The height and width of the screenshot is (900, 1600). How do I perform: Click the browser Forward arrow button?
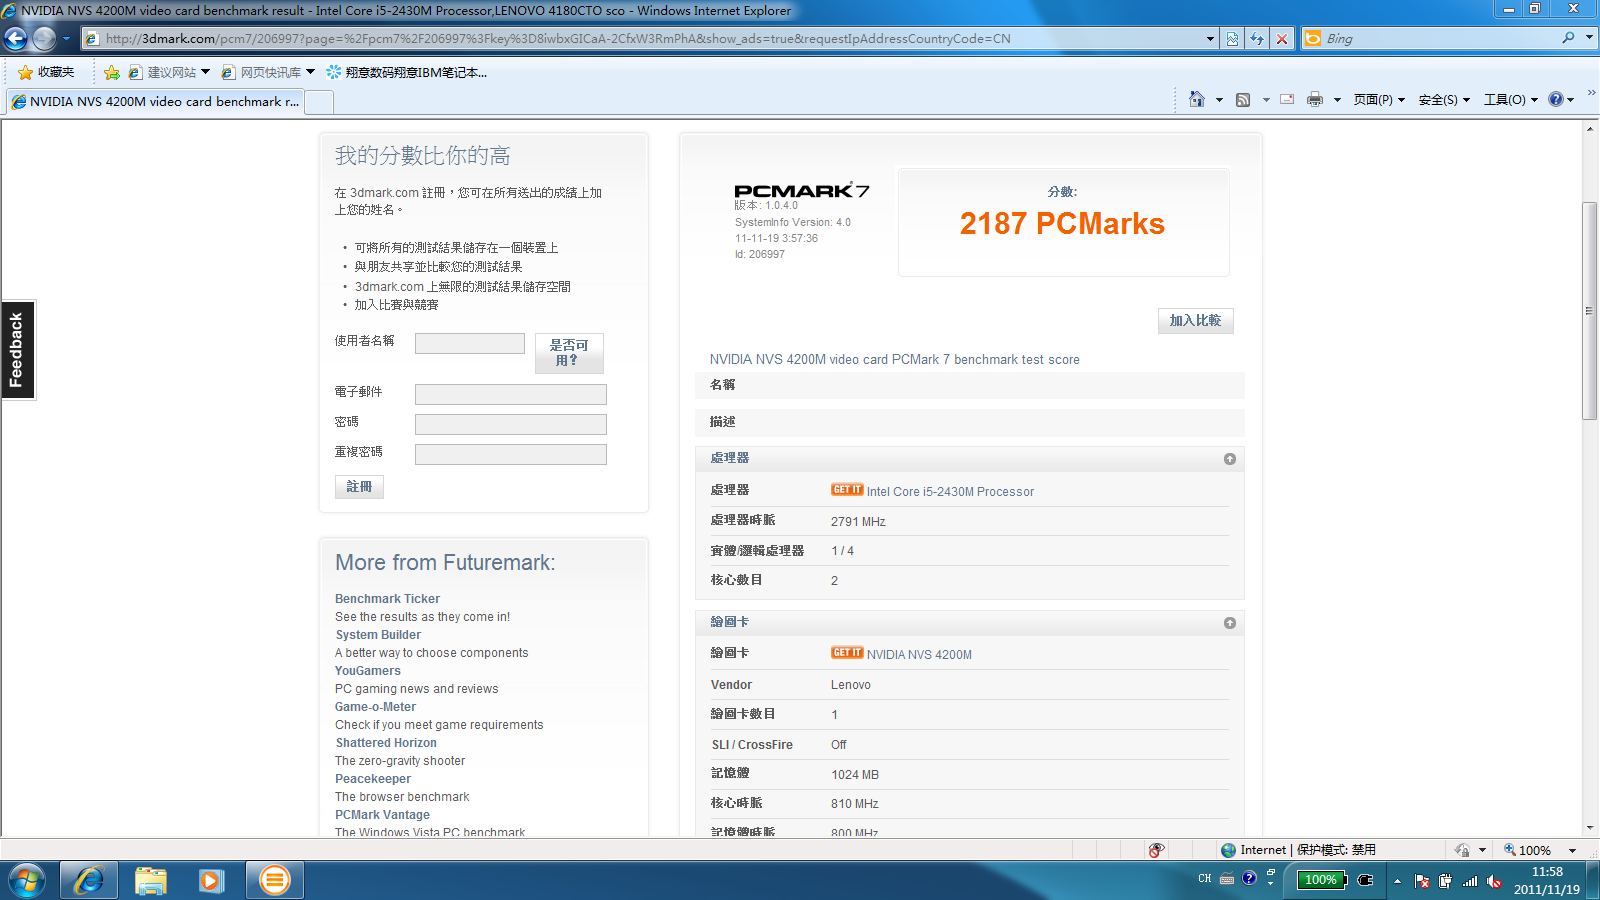pos(44,39)
